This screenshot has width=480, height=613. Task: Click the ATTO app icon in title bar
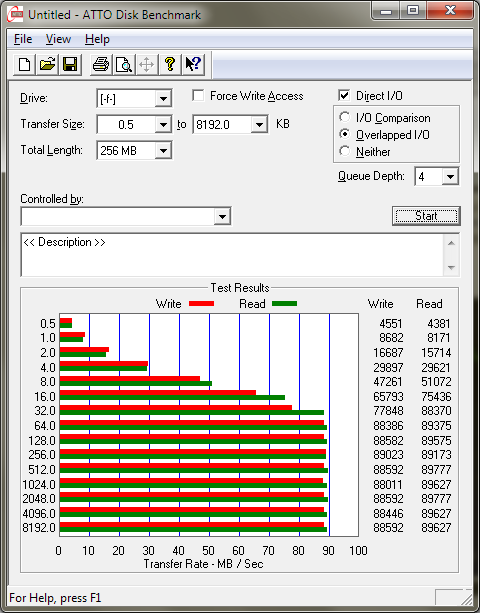point(15,15)
